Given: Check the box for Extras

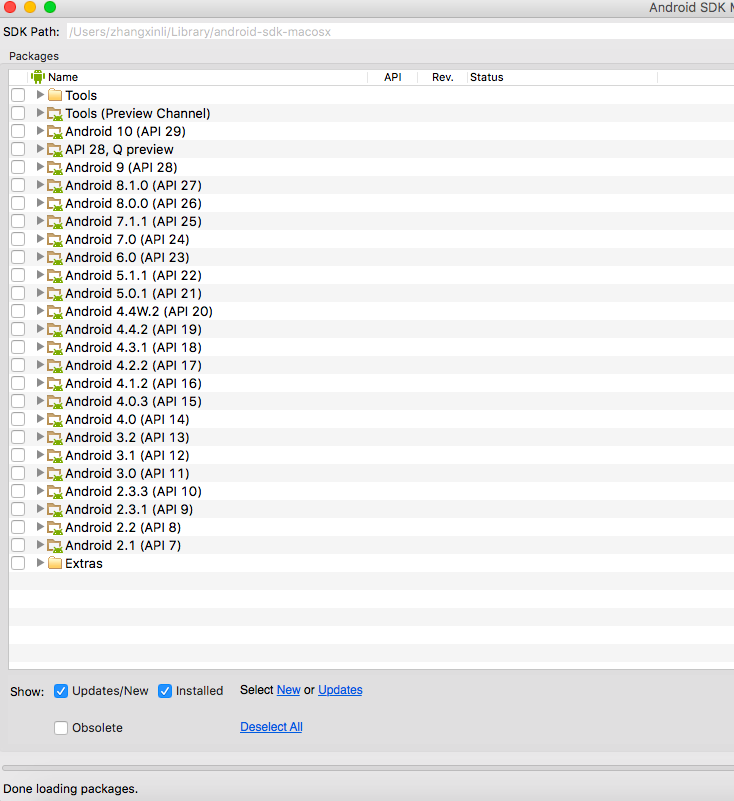Looking at the screenshot, I should point(18,563).
